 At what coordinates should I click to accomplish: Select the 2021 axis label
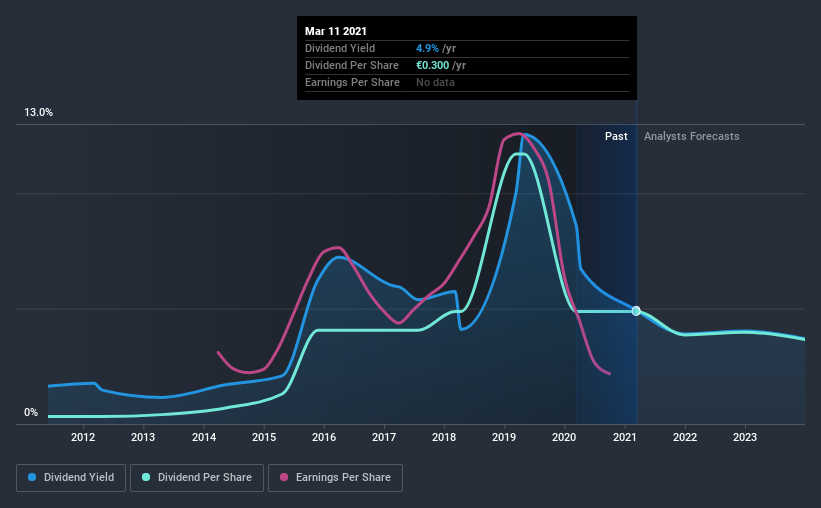(625, 437)
